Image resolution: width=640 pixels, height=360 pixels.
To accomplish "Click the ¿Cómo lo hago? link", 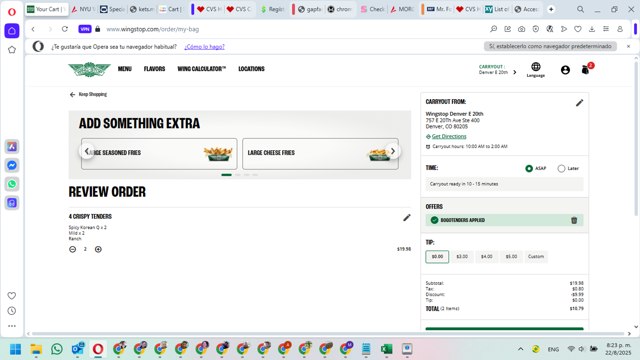I will pyautogui.click(x=204, y=47).
